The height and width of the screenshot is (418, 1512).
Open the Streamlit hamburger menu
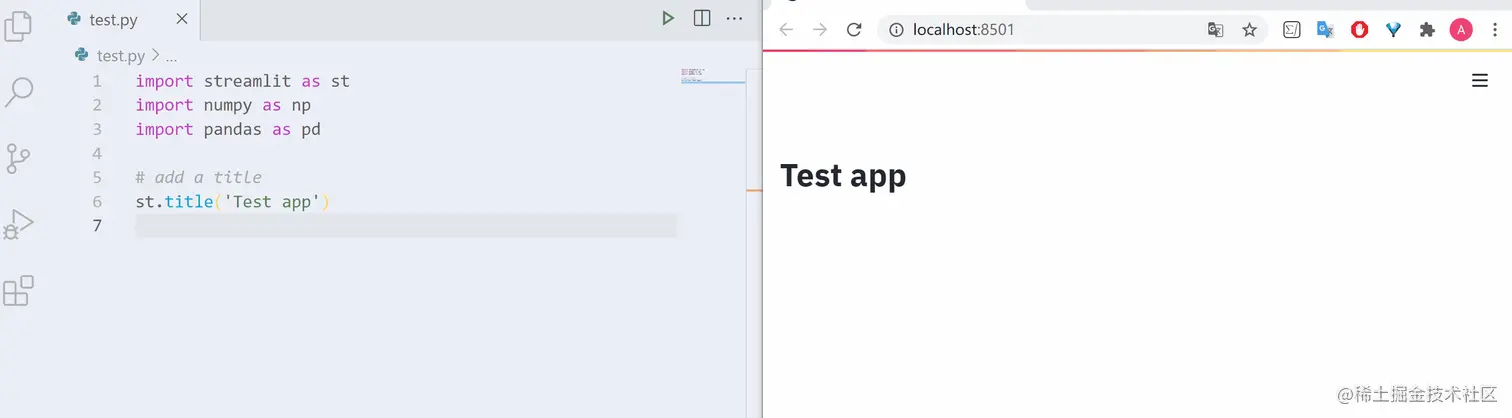pyautogui.click(x=1480, y=81)
